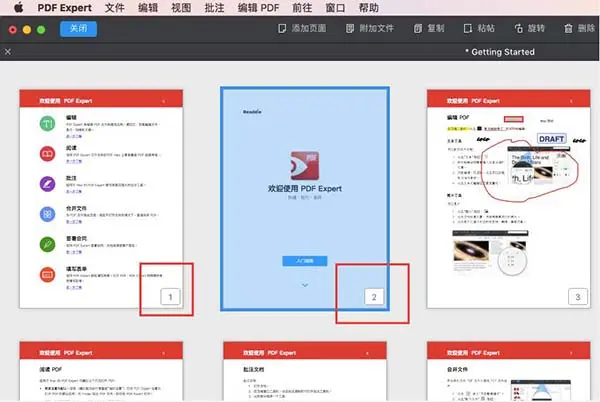This screenshot has width=600, height=402.
Task: Click the 复制 label
Action: point(436,28)
